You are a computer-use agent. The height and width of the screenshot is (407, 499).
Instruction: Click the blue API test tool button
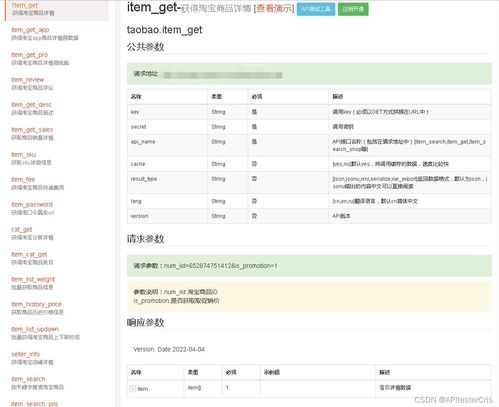coord(316,9)
